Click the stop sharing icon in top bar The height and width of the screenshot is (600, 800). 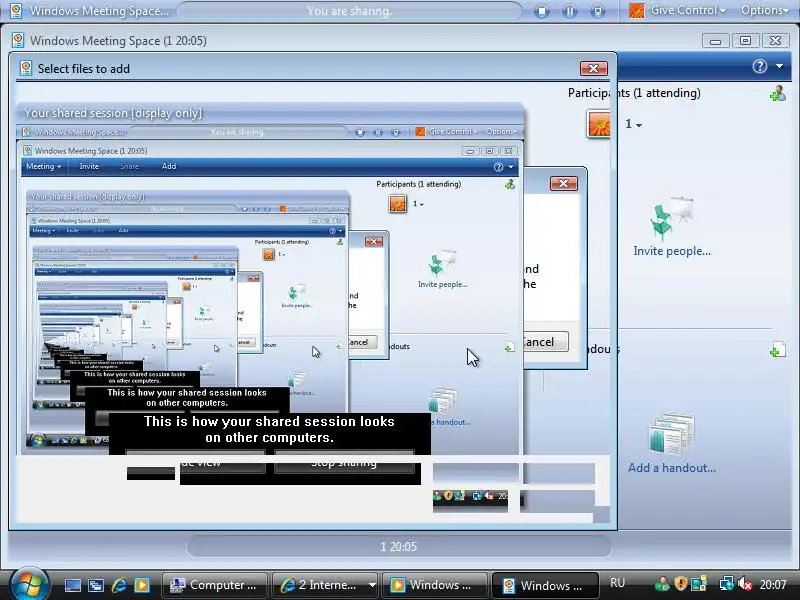pyautogui.click(x=542, y=11)
